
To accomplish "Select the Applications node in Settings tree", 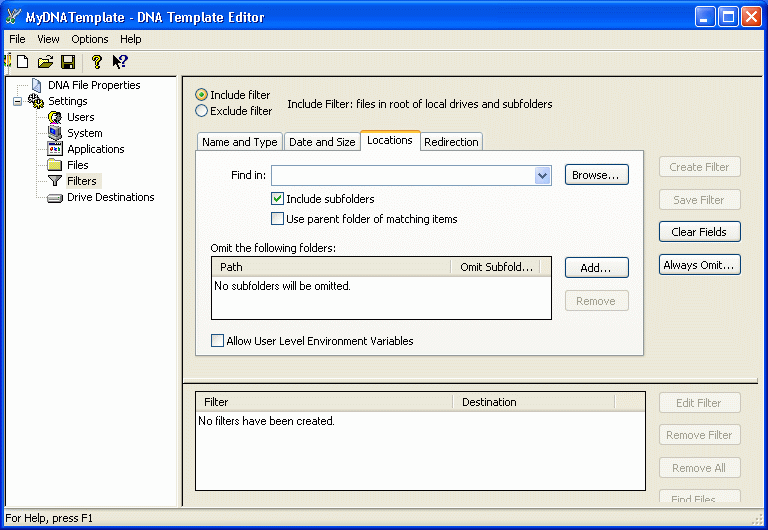I will point(95,149).
